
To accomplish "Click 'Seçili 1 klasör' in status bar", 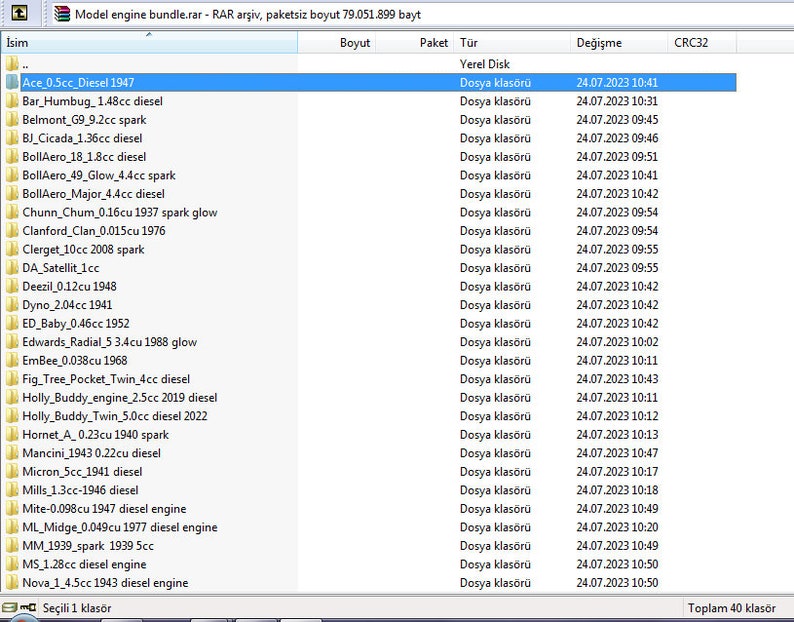I will [77, 608].
